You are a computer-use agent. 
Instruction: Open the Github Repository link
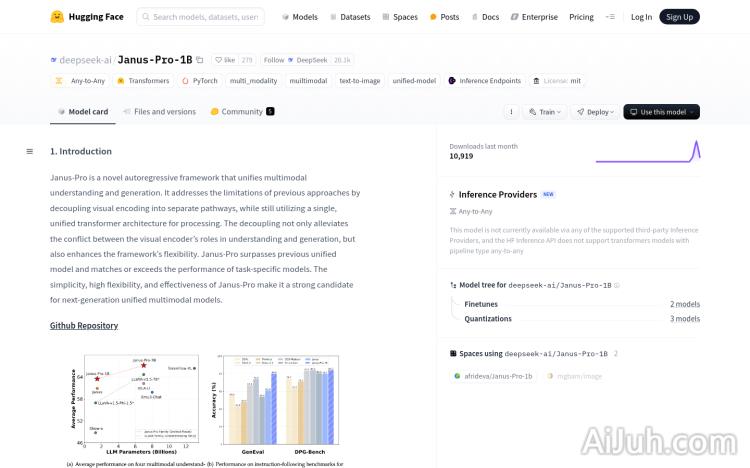point(84,325)
